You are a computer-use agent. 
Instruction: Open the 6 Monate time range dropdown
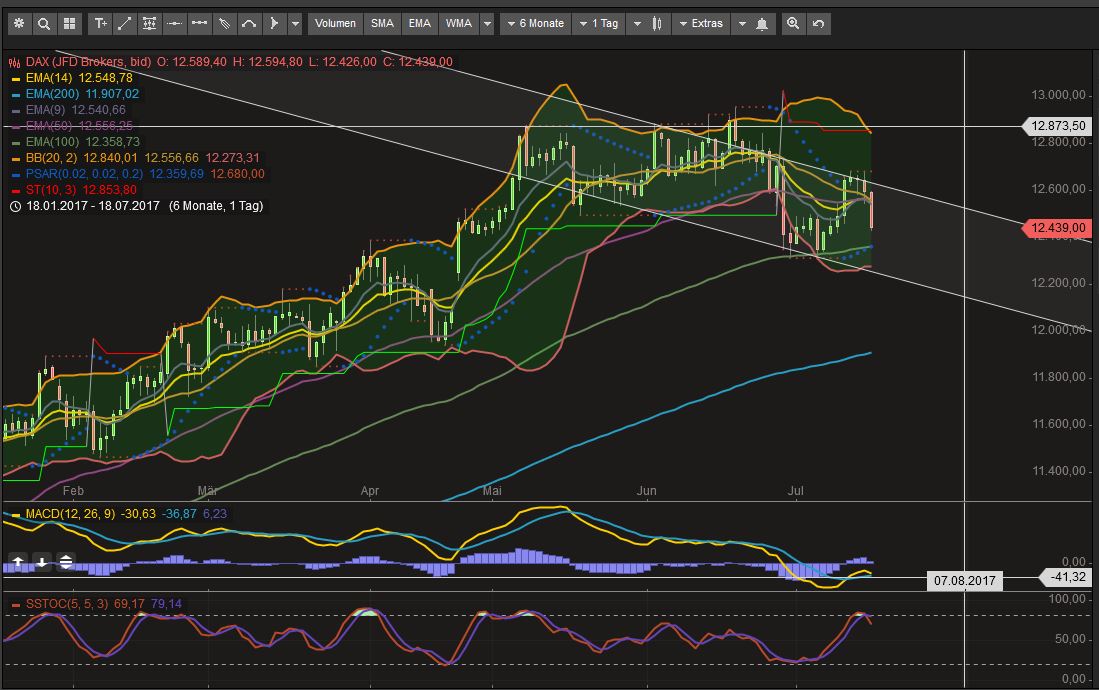coord(536,23)
